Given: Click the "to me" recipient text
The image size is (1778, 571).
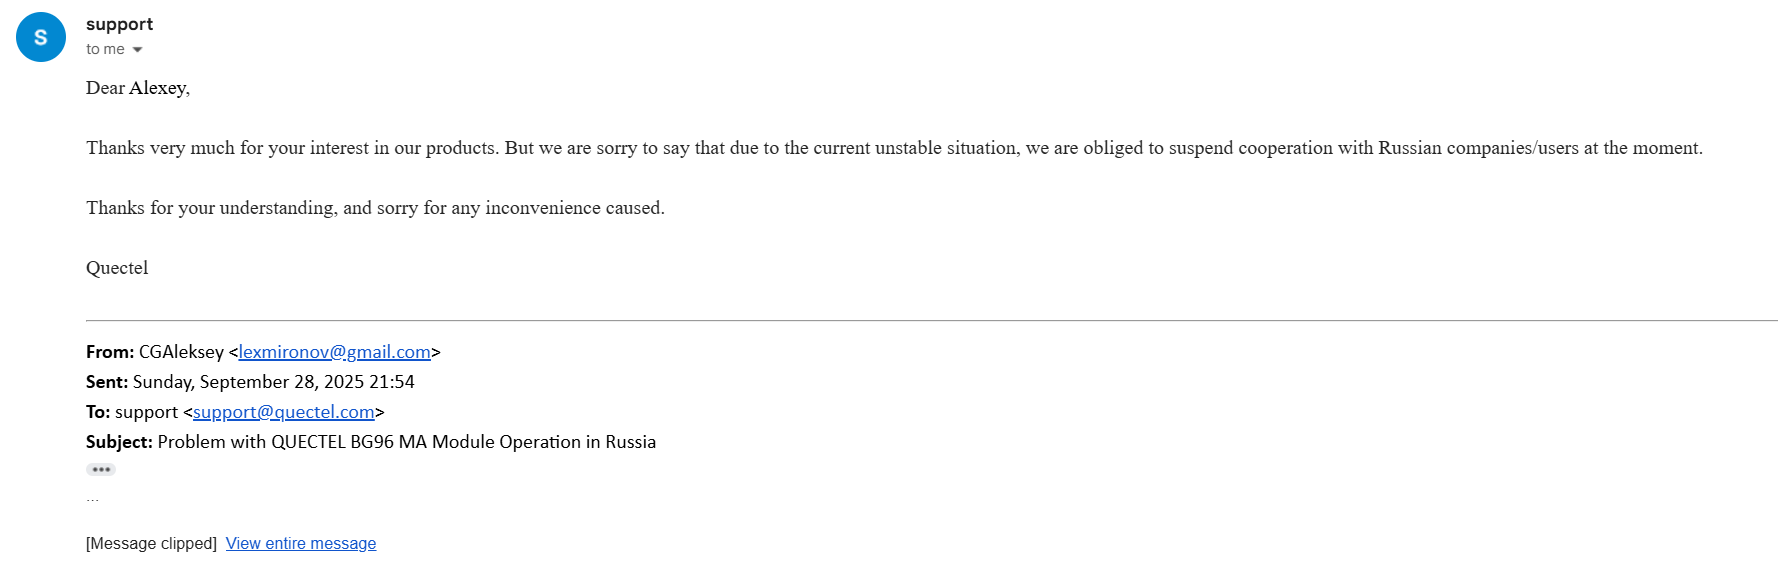Looking at the screenshot, I should click(105, 49).
